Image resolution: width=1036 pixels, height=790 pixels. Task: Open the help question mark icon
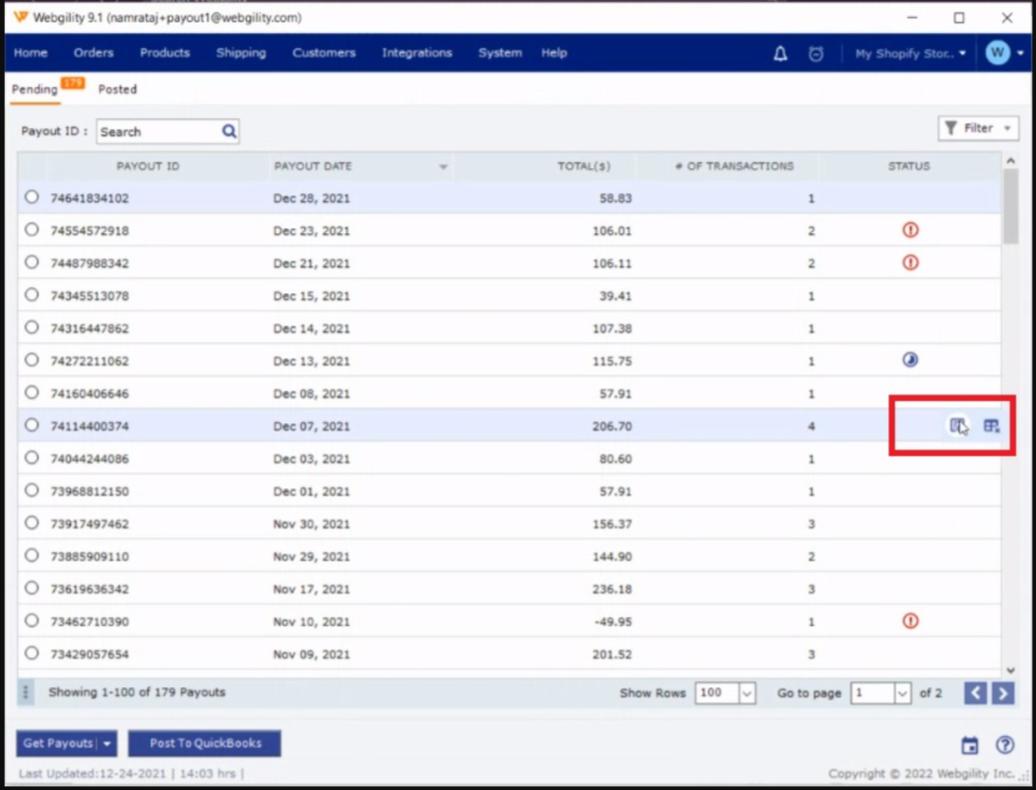click(1005, 745)
